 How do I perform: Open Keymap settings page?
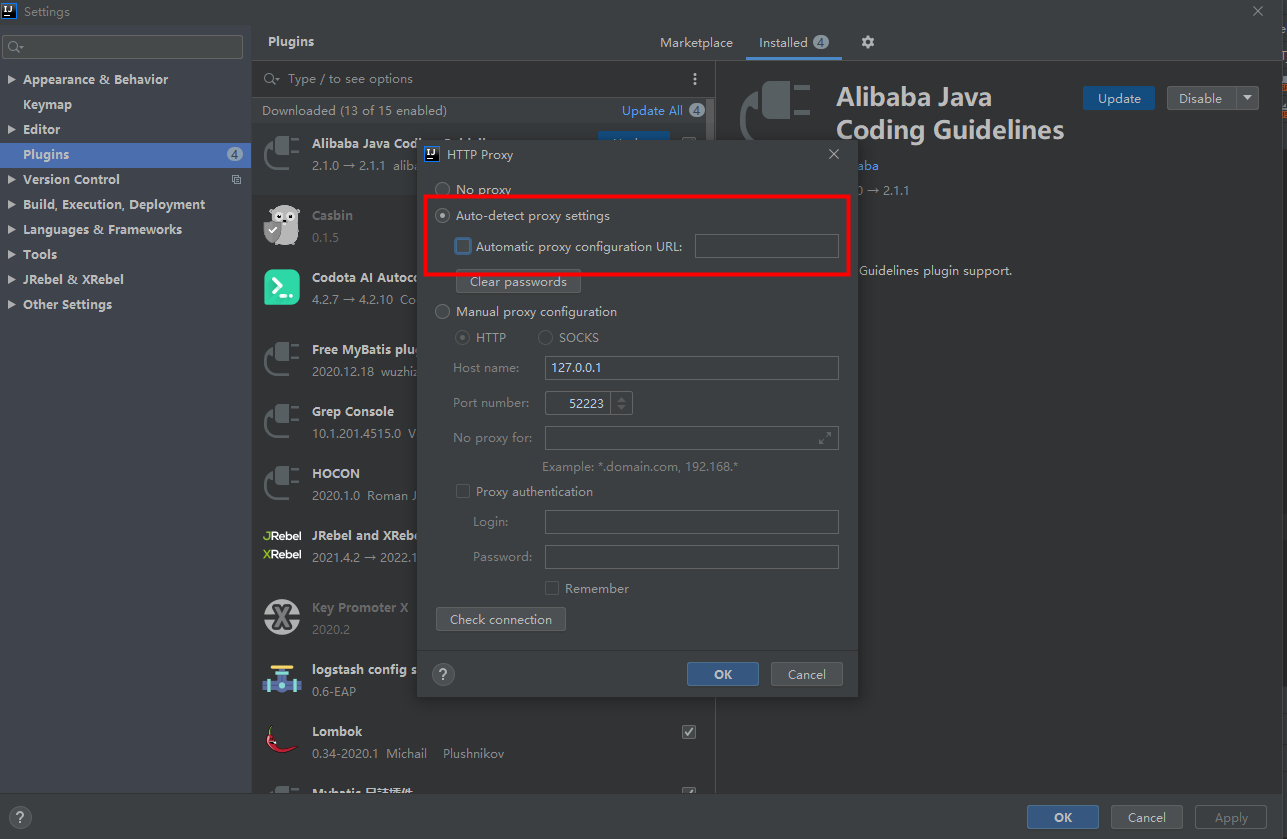pyautogui.click(x=47, y=104)
